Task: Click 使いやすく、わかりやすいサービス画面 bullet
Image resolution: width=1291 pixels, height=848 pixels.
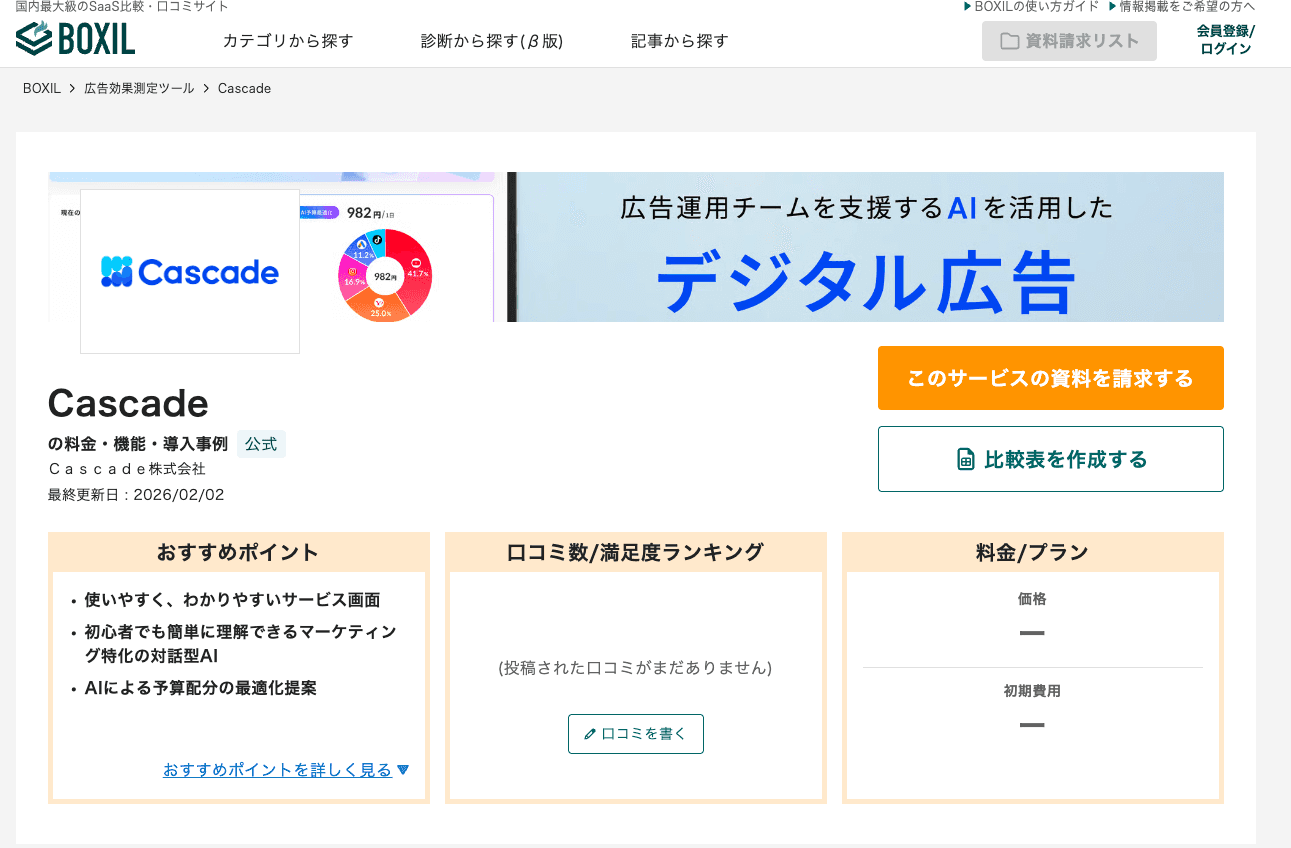Action: [232, 600]
